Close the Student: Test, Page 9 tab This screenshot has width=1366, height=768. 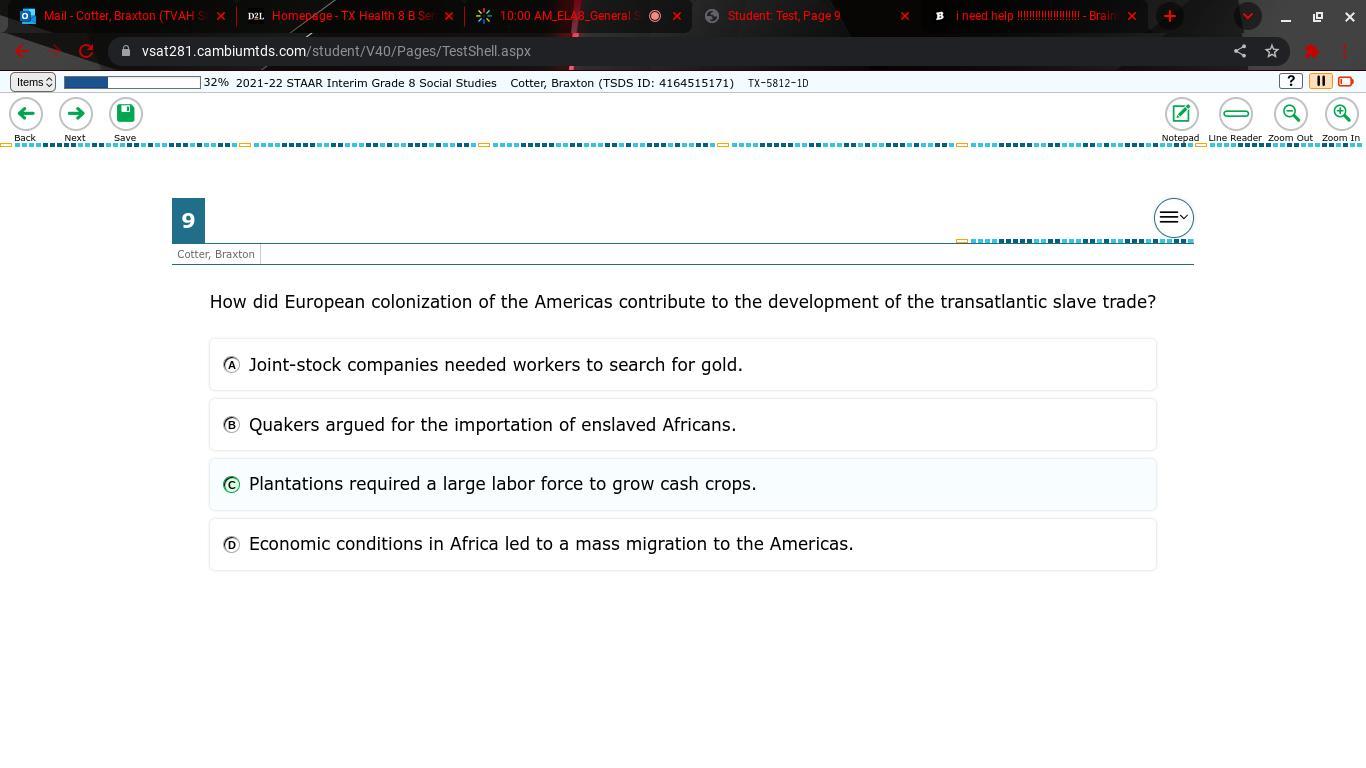905,16
